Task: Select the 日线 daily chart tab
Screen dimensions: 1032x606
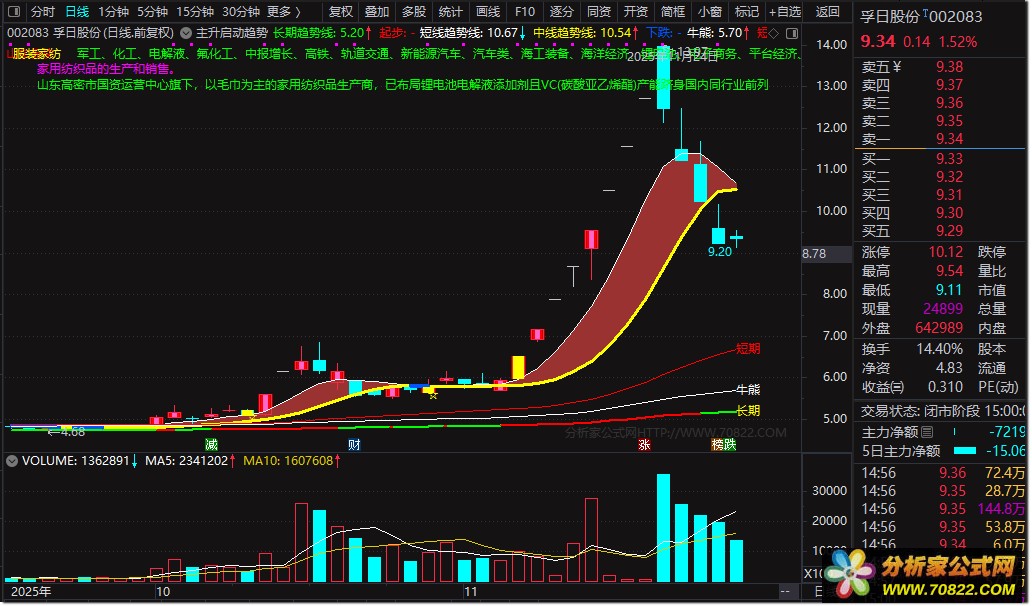Action: (x=77, y=12)
